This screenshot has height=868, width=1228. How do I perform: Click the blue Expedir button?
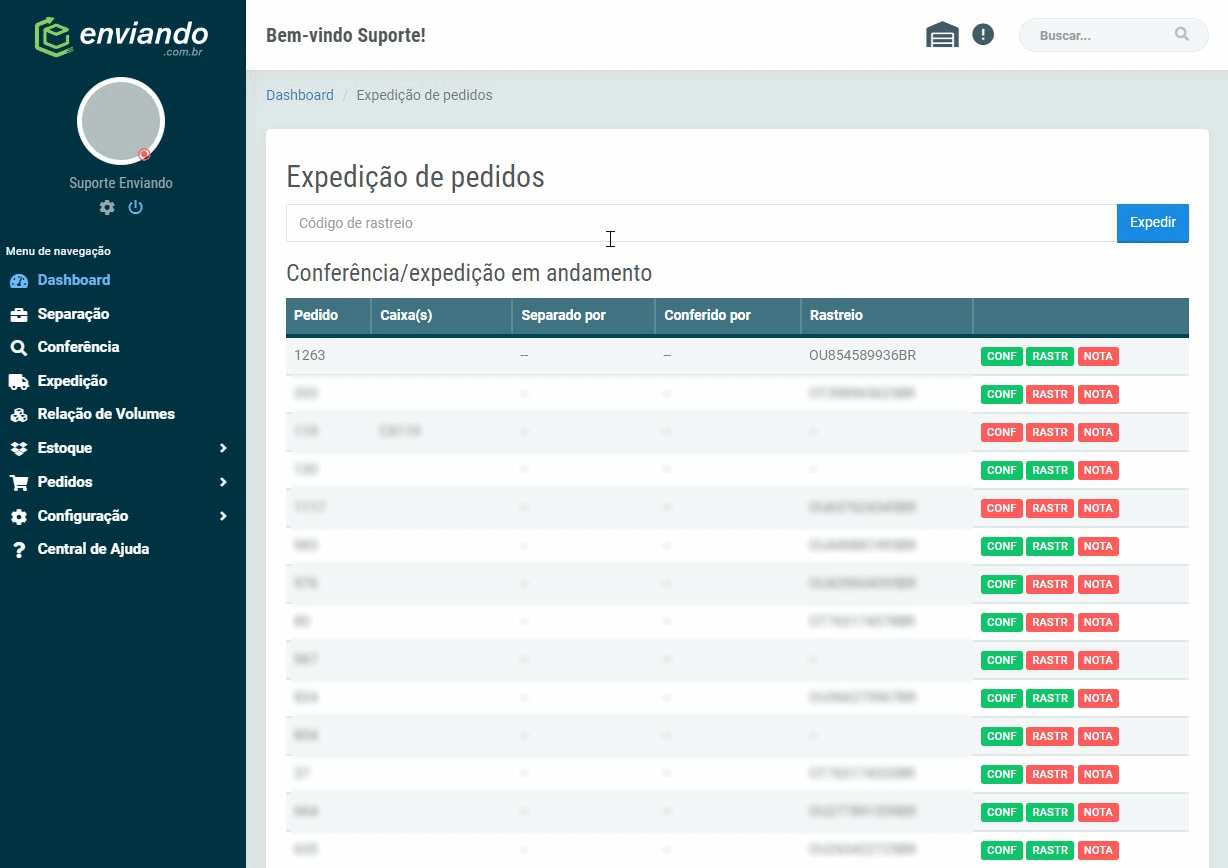[x=1153, y=223]
